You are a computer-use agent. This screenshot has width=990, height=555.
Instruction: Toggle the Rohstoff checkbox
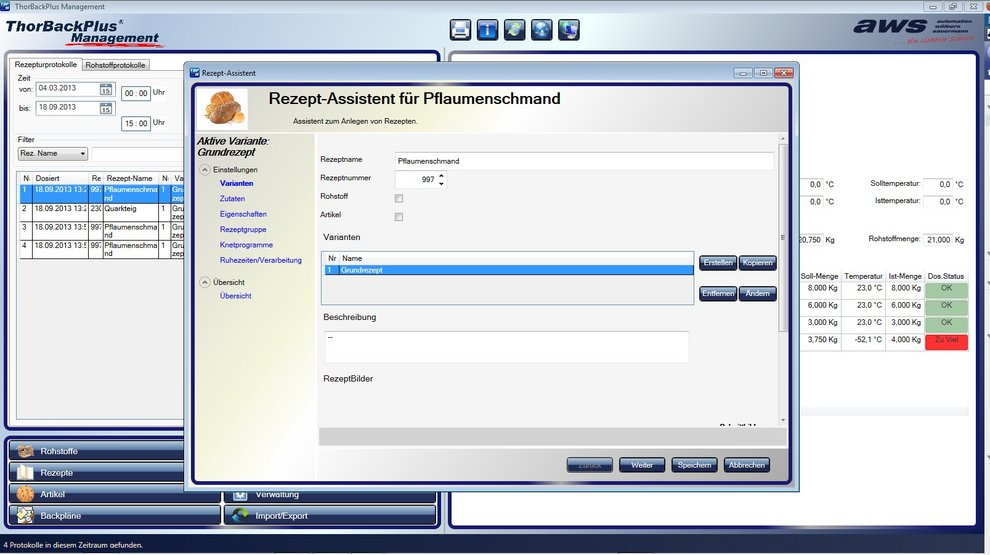point(398,198)
